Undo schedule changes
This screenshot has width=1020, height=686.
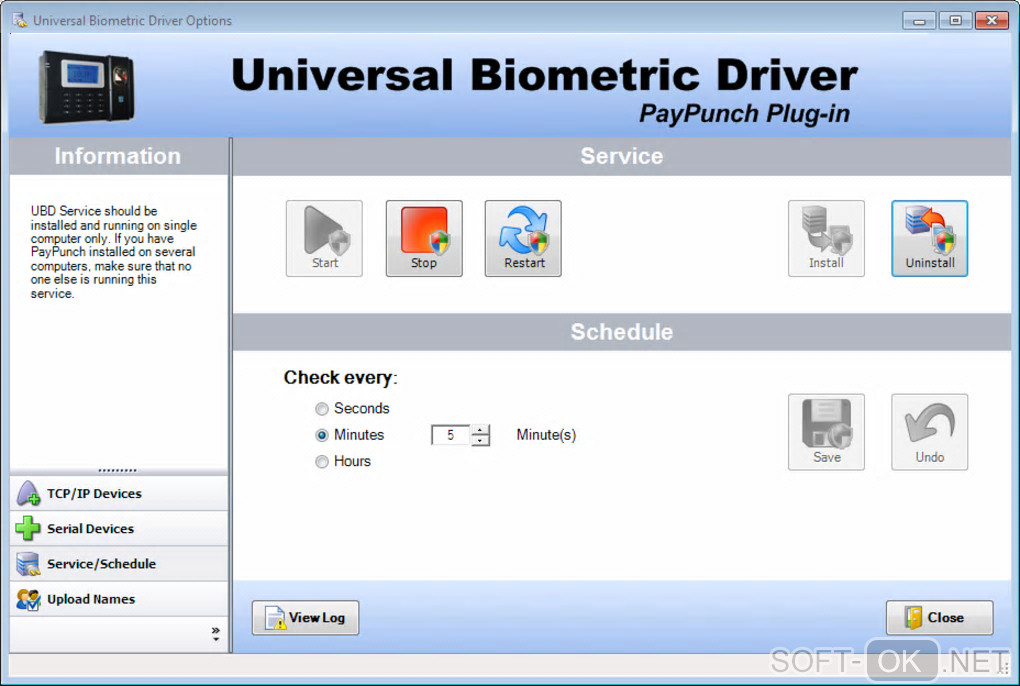(x=930, y=432)
